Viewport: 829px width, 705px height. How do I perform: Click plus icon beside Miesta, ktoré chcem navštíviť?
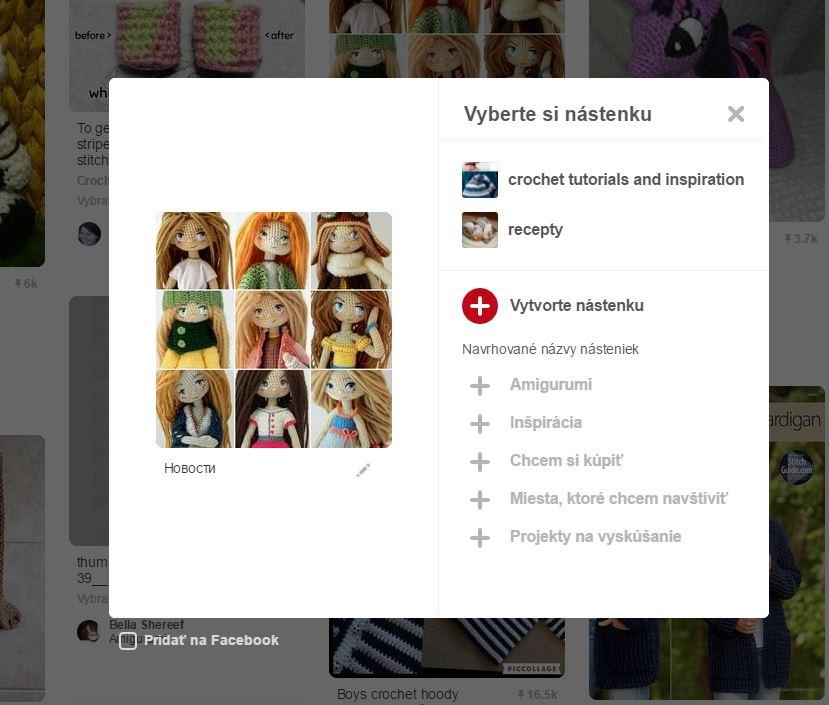[x=480, y=499]
